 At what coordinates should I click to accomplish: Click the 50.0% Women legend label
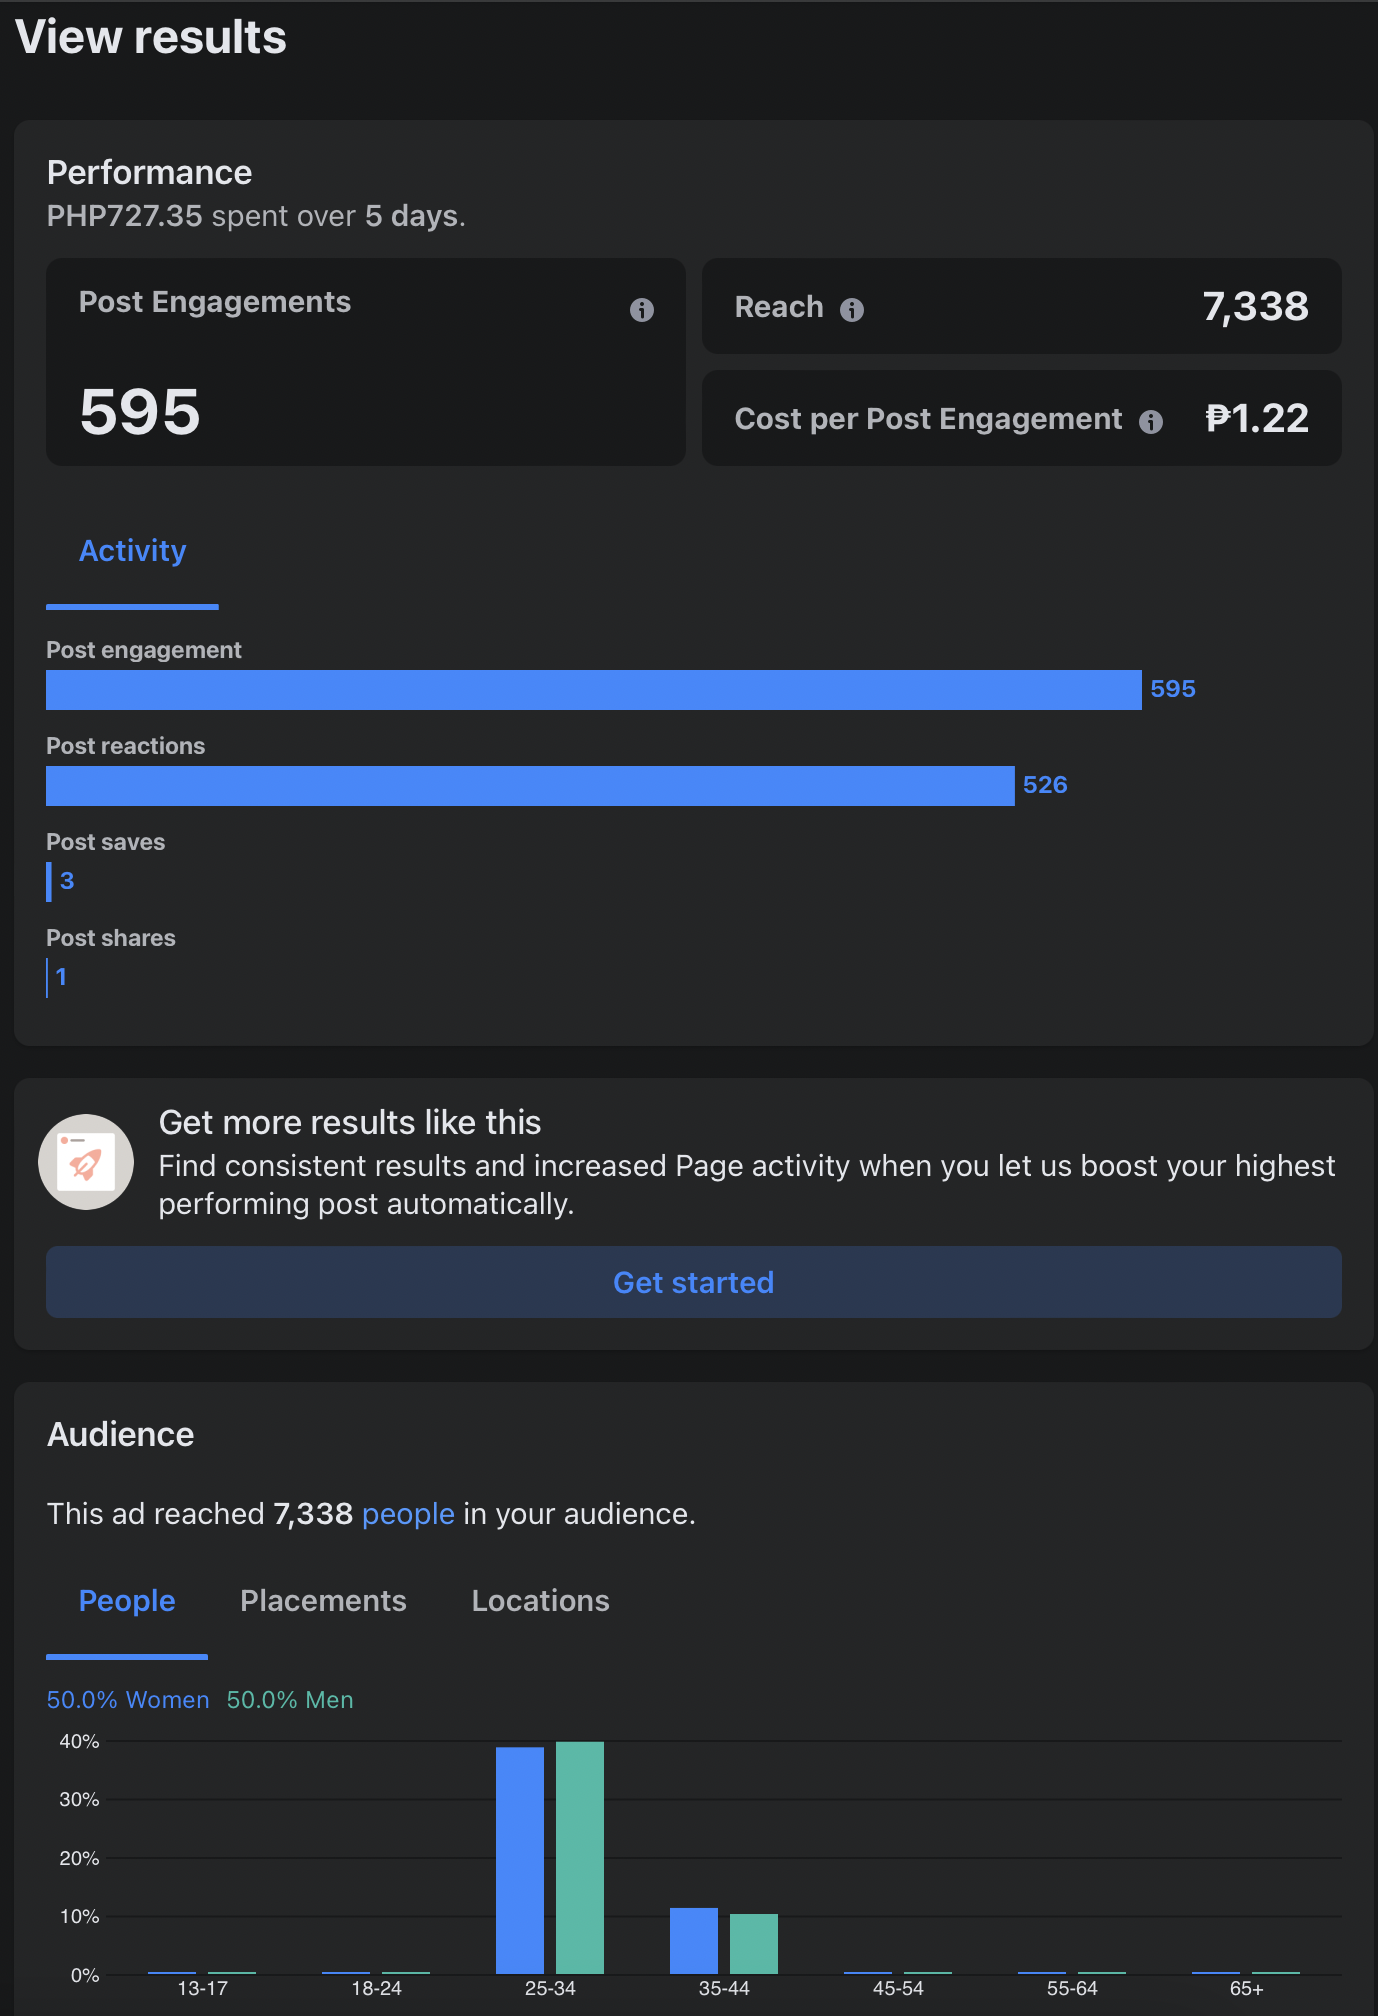pyautogui.click(x=128, y=1700)
